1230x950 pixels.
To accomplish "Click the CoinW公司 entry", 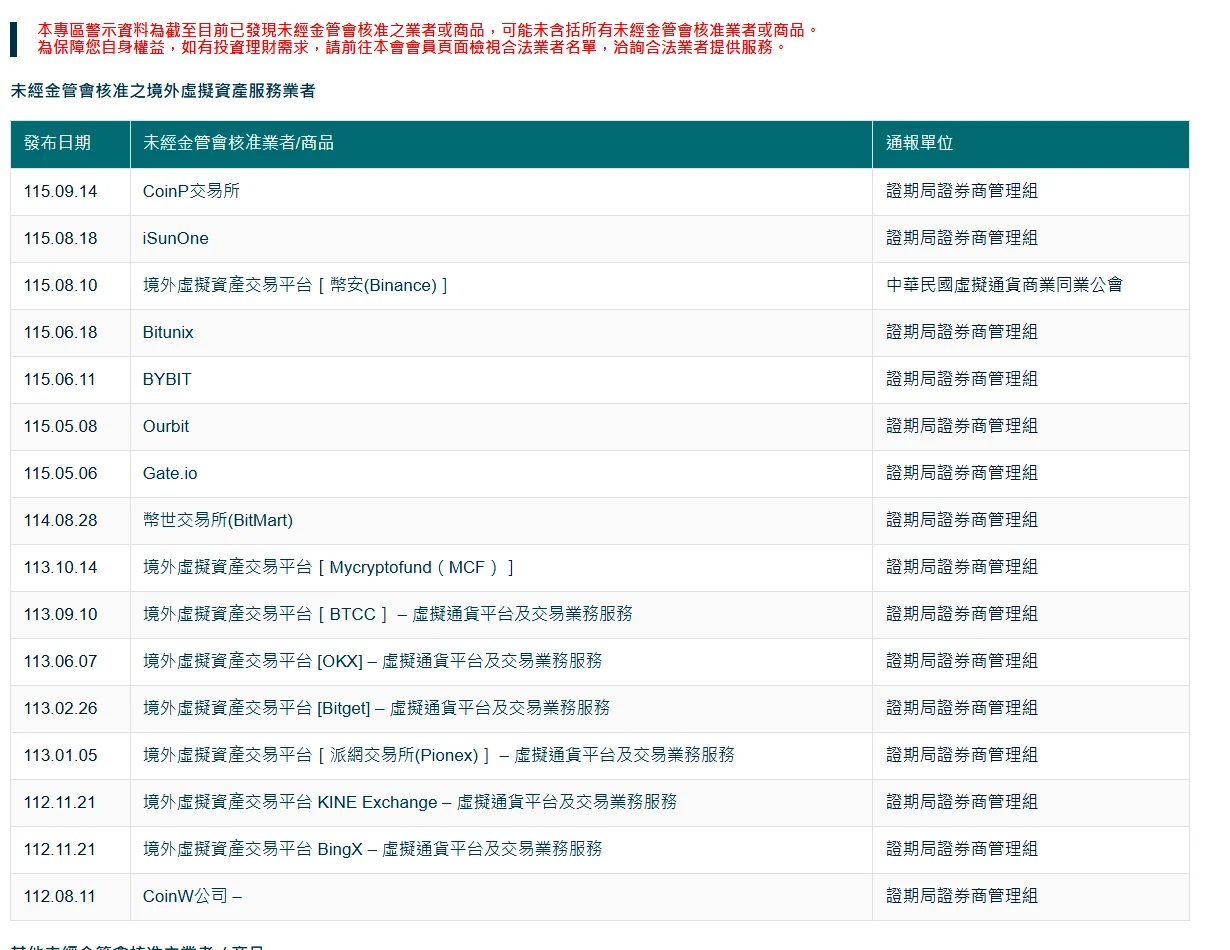I will [x=192, y=896].
